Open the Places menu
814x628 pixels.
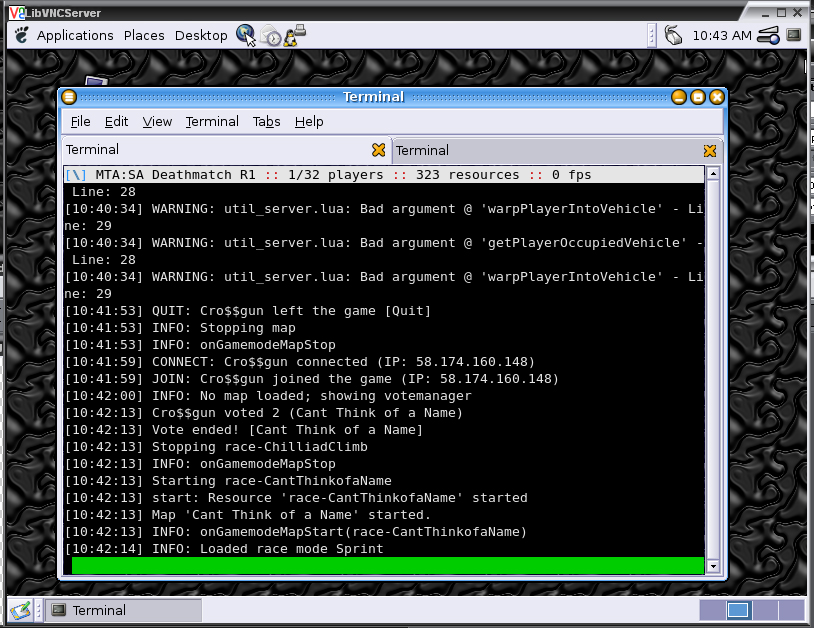[x=144, y=35]
